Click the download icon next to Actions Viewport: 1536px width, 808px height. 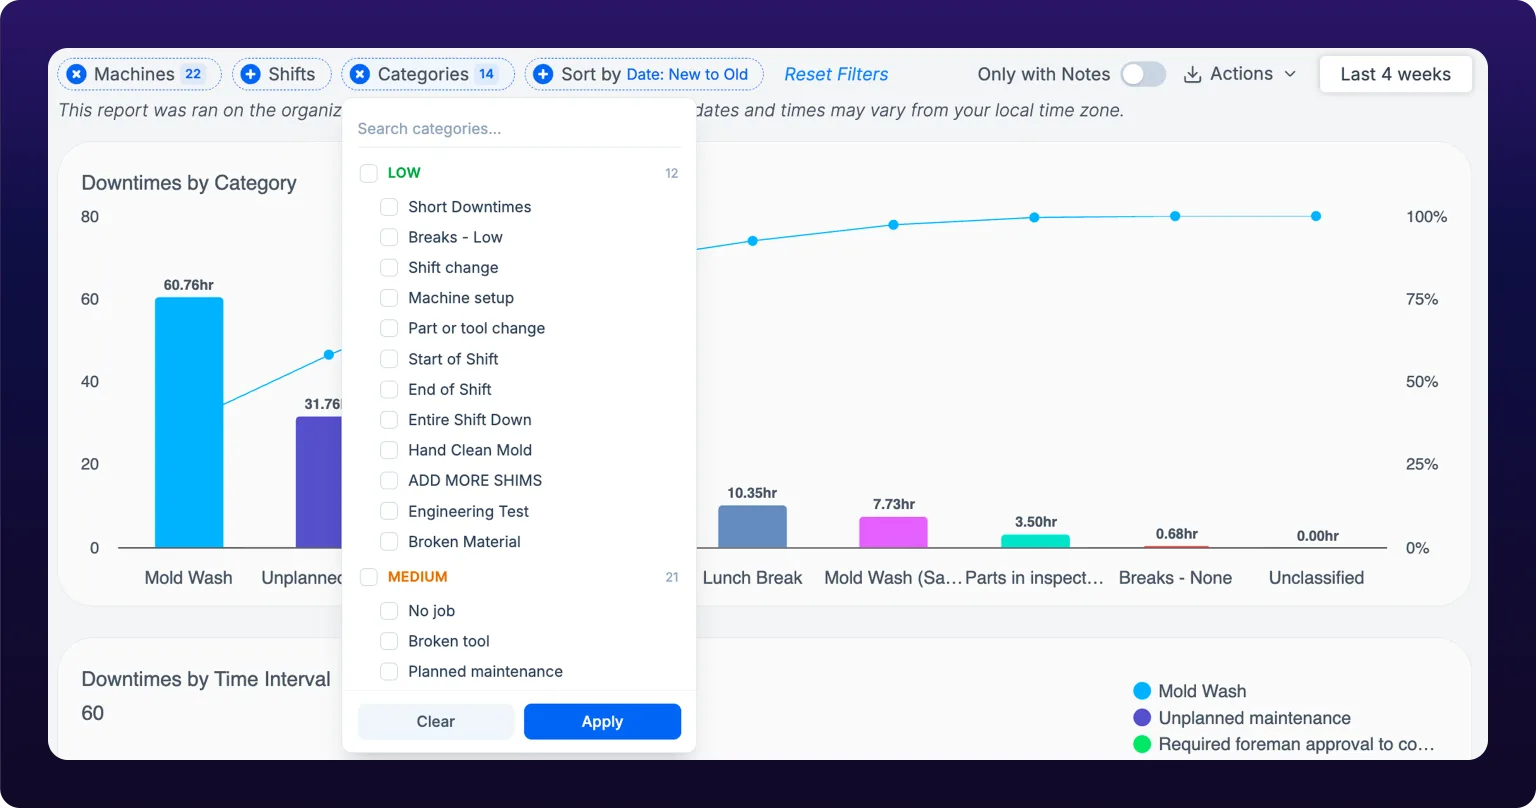[x=1192, y=74]
